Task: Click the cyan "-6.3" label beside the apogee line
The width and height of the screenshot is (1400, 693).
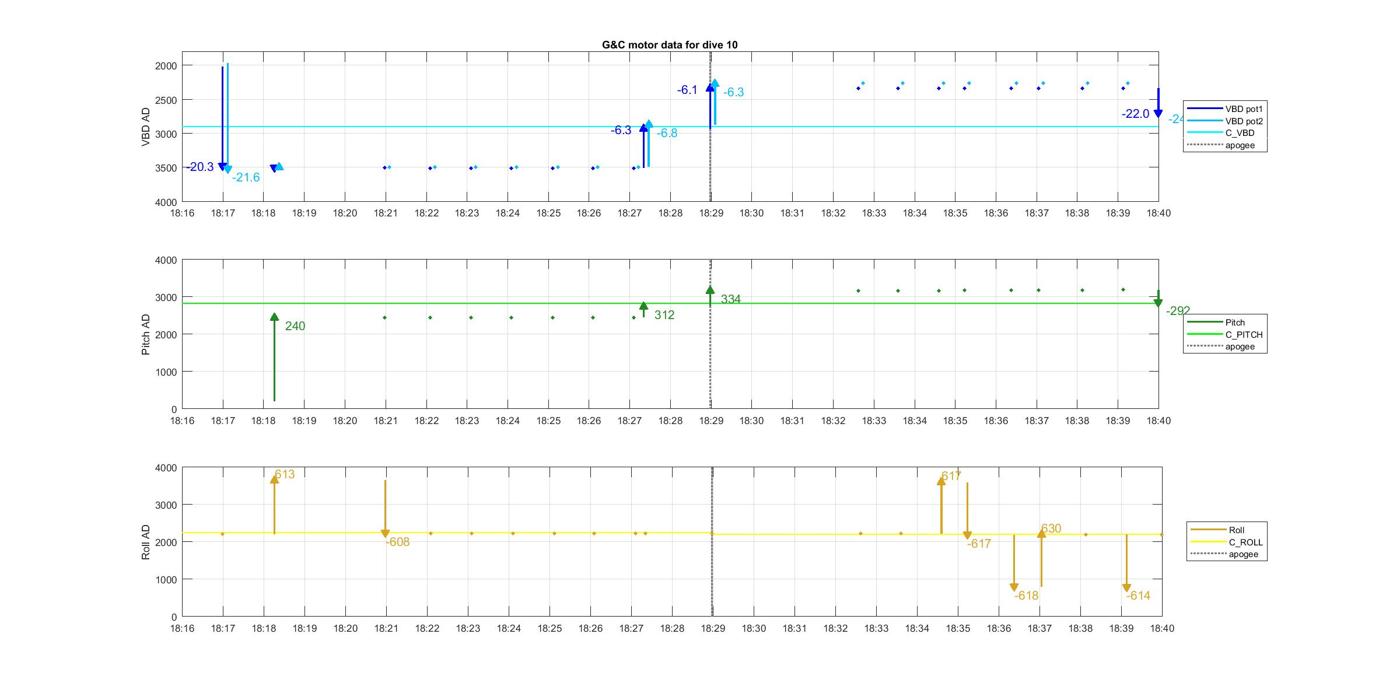Action: tap(734, 92)
